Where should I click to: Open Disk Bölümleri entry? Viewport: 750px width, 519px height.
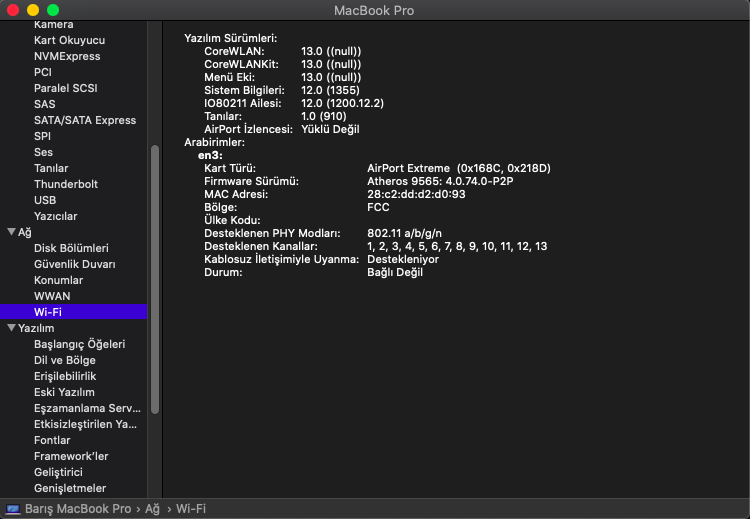(x=71, y=248)
